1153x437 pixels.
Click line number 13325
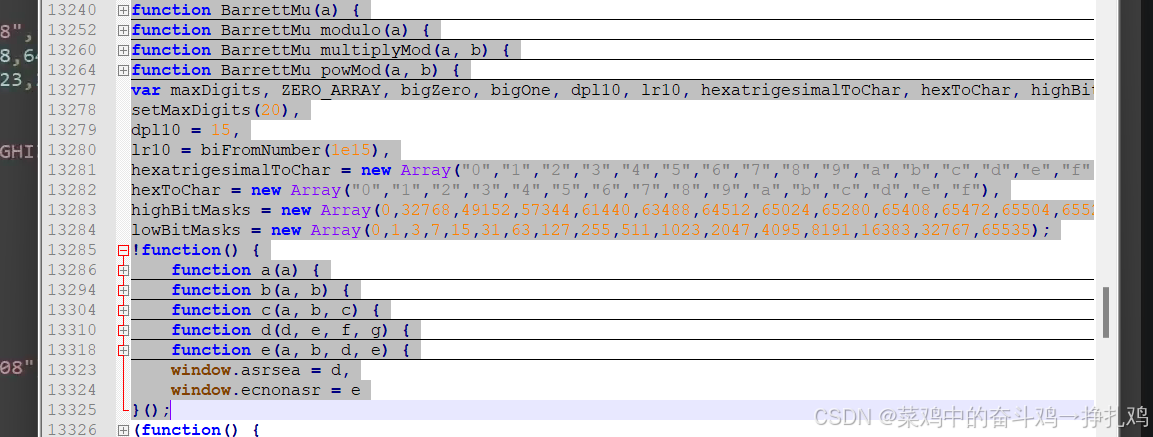(72, 410)
